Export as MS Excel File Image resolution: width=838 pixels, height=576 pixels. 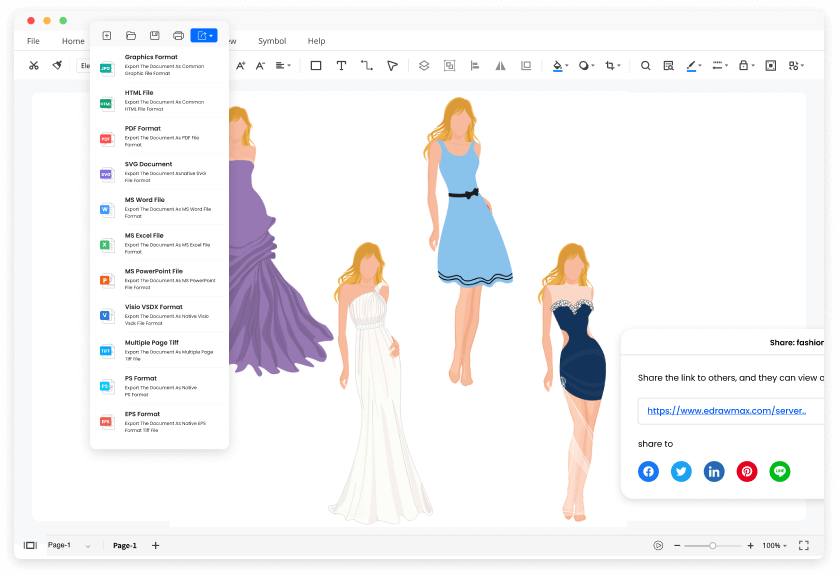pyautogui.click(x=159, y=243)
